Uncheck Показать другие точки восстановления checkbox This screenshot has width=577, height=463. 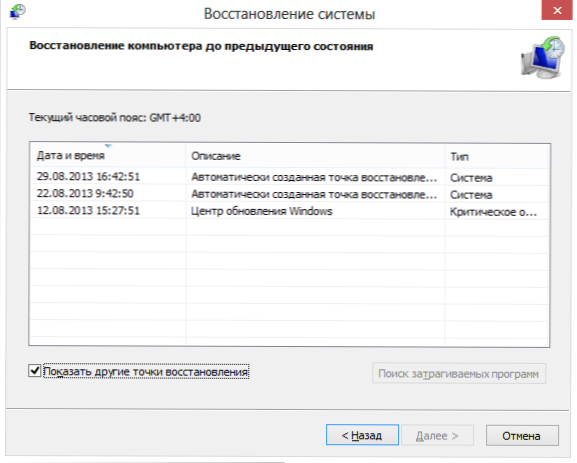35,371
